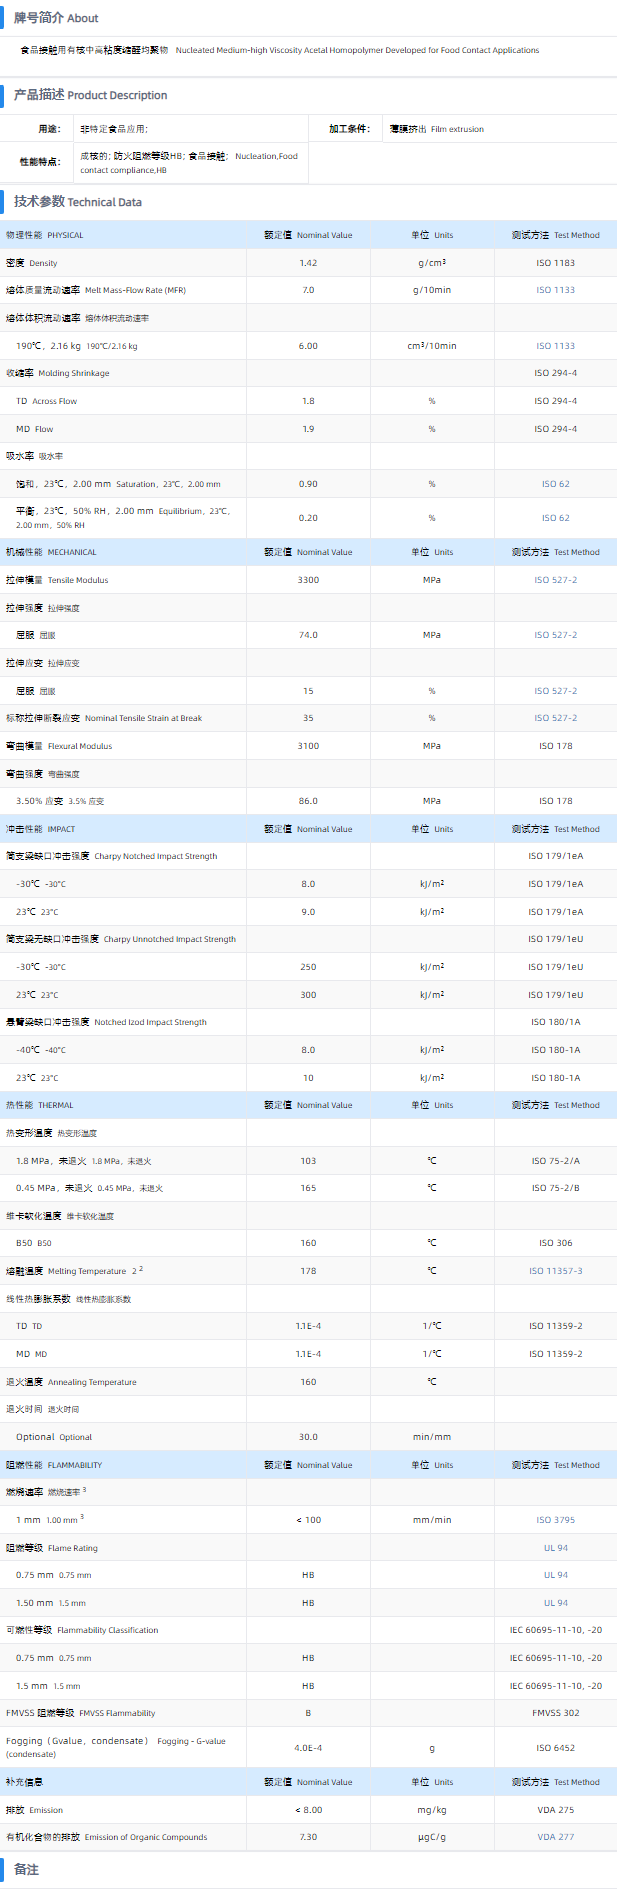Click UL 94 link in Flame Rating row

(555, 1548)
